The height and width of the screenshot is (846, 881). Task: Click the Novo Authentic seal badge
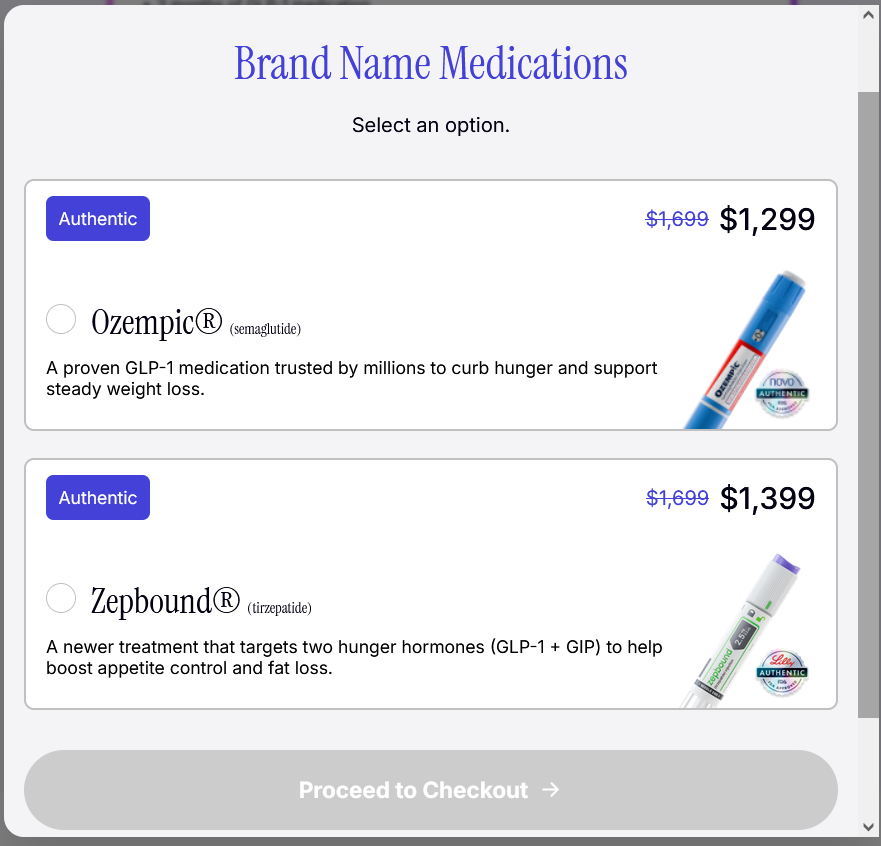click(x=782, y=393)
